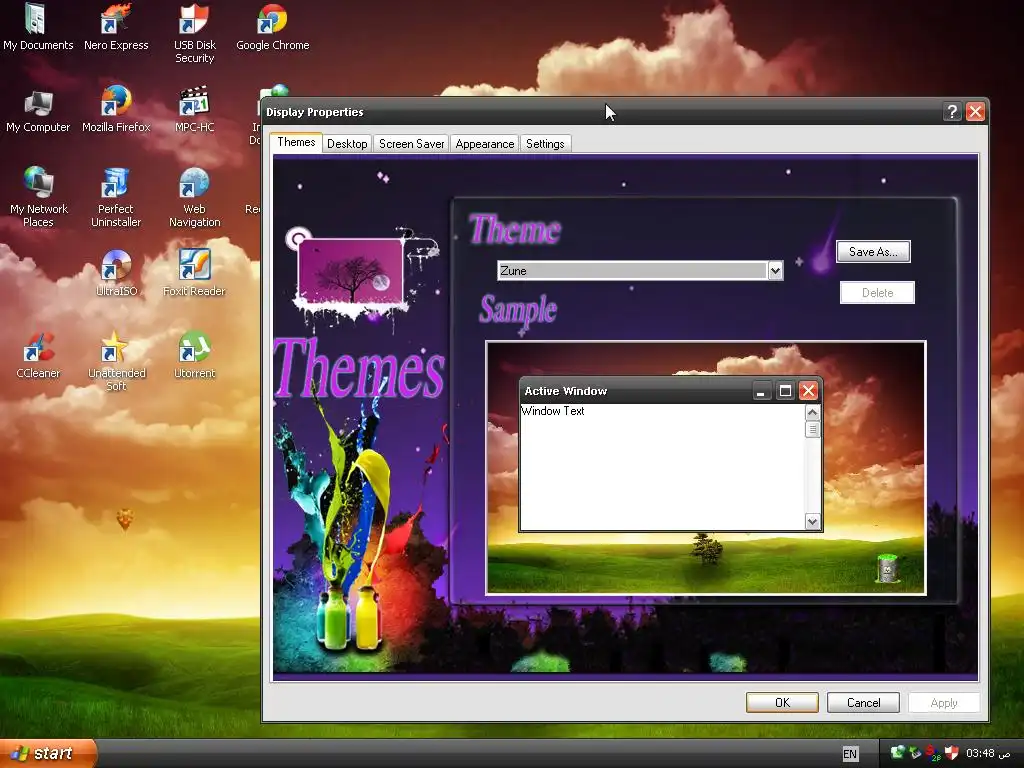Select the Nero Express desktop shortcut
The width and height of the screenshot is (1024, 768).
click(x=116, y=27)
